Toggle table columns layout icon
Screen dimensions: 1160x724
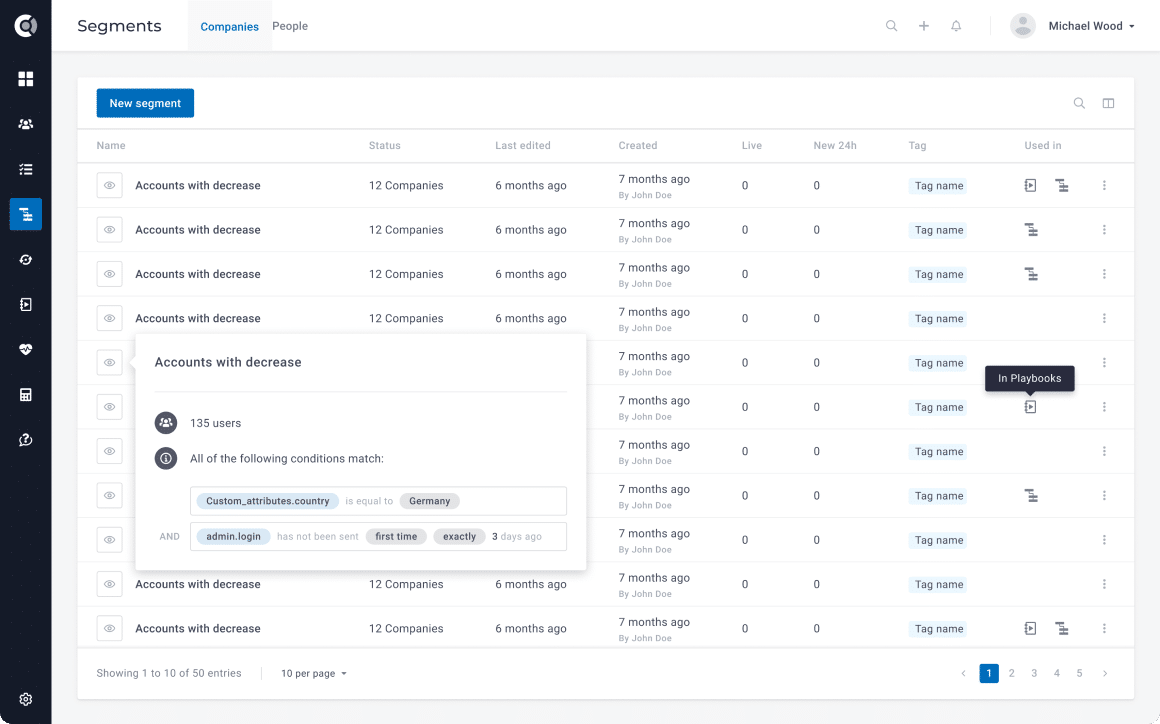point(1108,103)
